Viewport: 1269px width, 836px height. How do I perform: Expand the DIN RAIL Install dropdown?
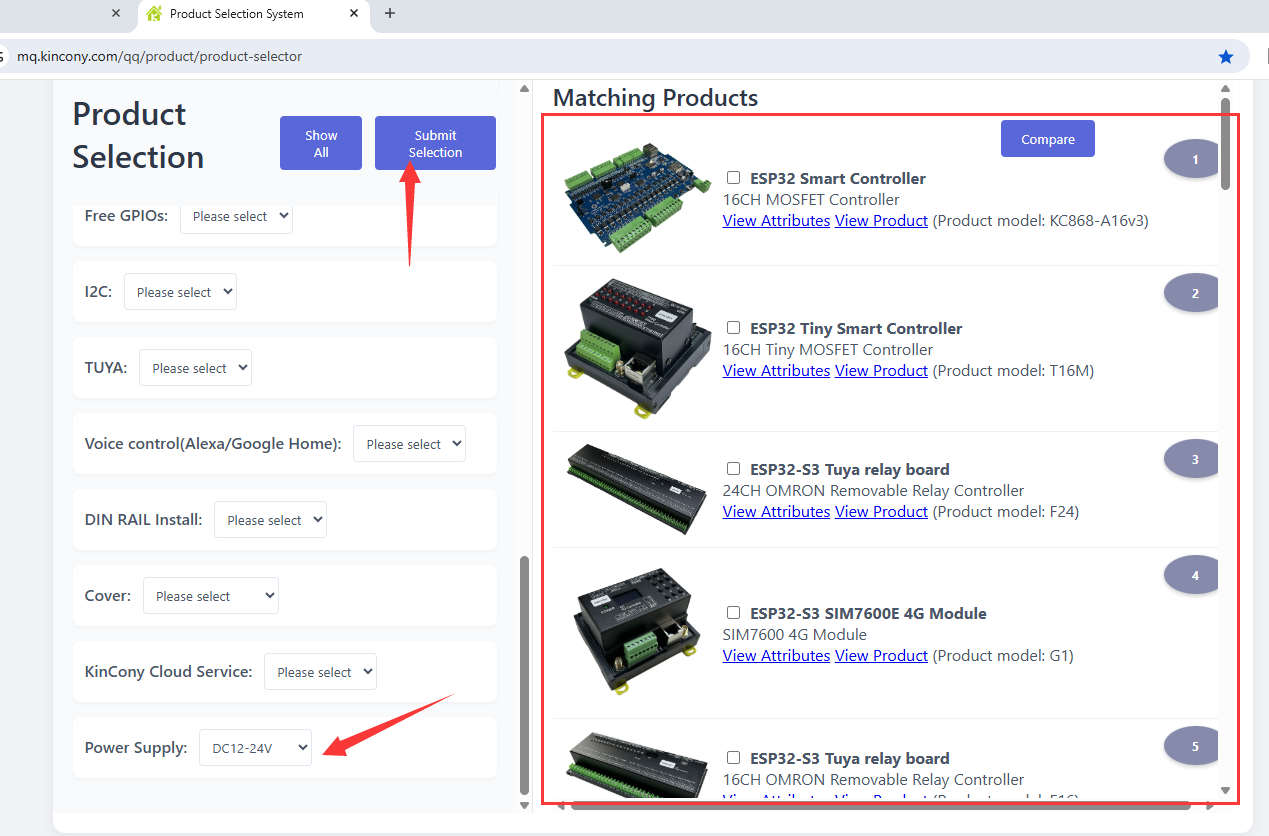(x=270, y=520)
